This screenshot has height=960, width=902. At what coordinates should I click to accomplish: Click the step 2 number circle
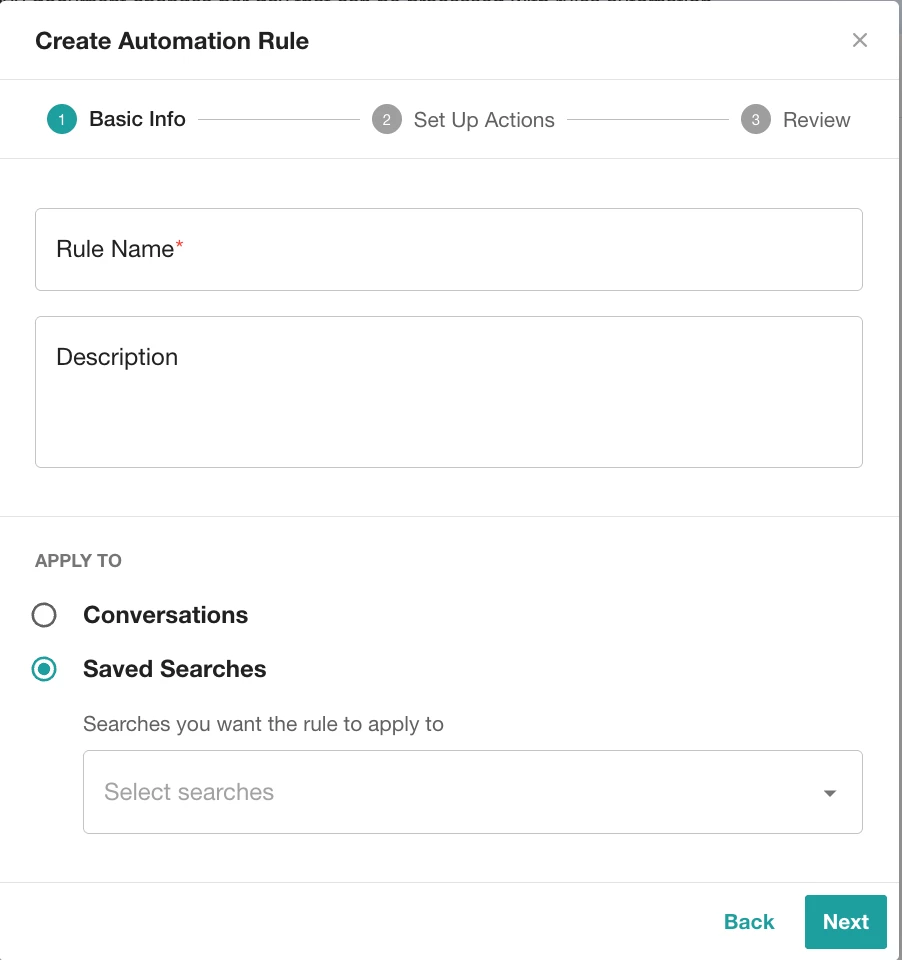(x=386, y=120)
